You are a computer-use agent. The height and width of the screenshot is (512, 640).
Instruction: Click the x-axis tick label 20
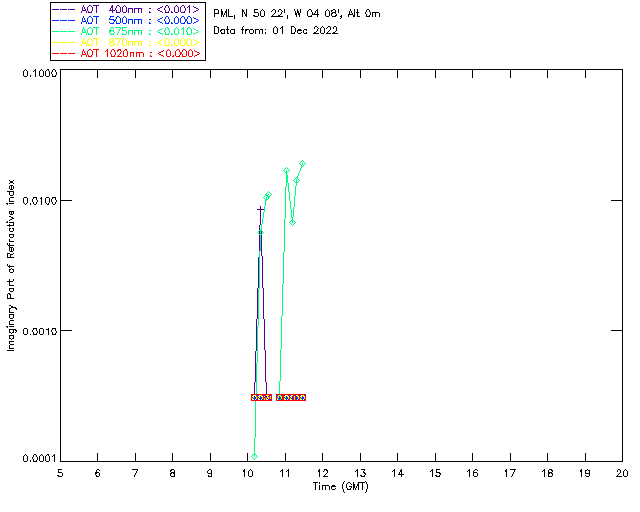622,473
